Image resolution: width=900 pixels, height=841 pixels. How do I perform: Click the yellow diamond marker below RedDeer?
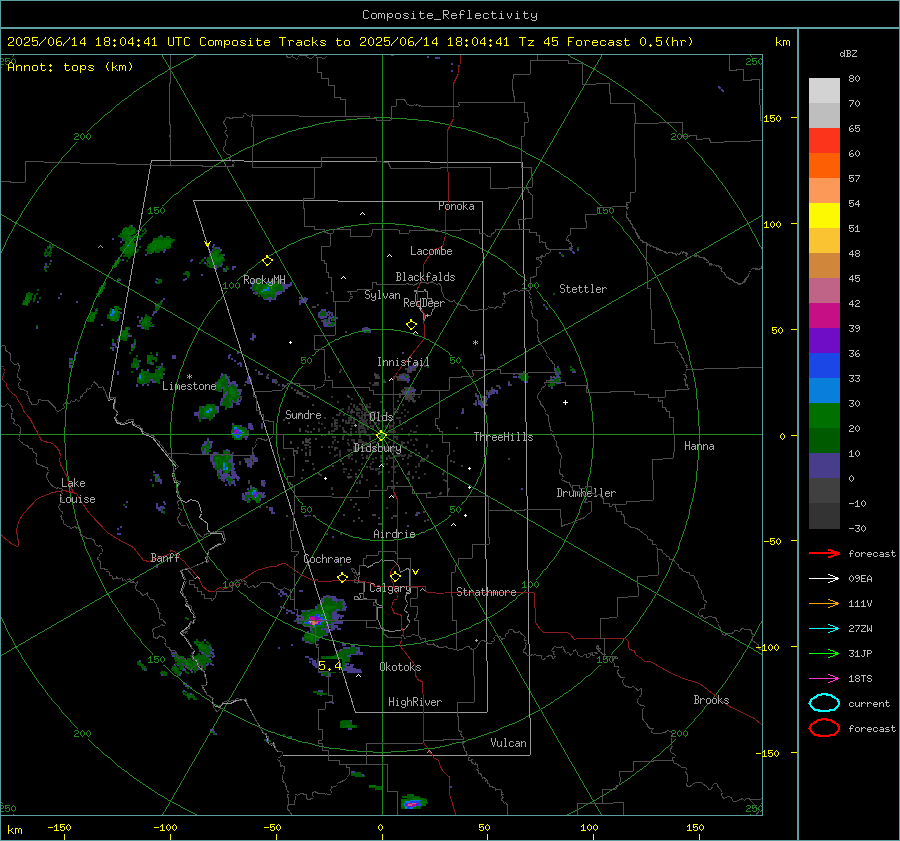412,325
